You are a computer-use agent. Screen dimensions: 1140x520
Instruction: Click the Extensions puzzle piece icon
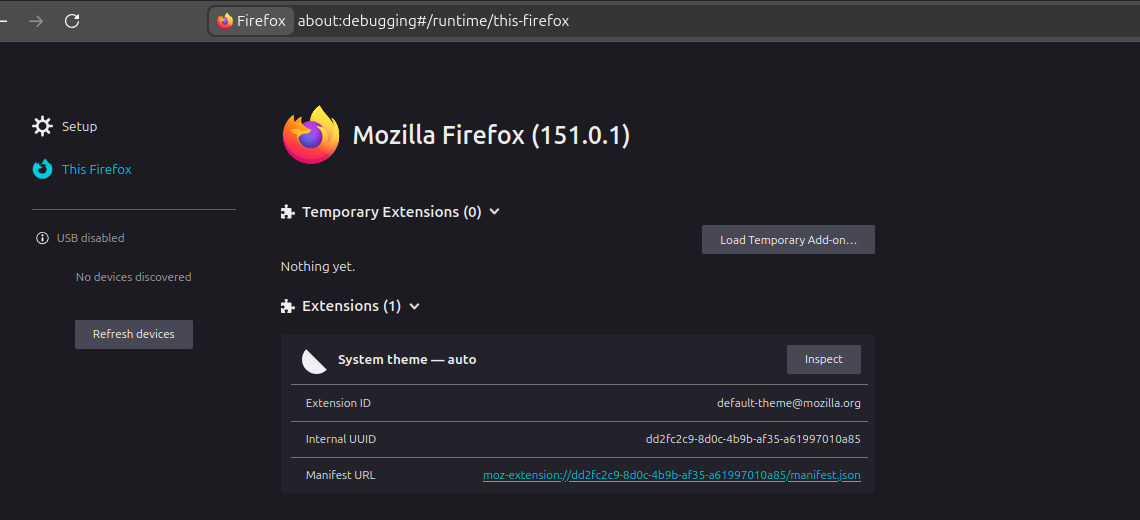pos(288,306)
